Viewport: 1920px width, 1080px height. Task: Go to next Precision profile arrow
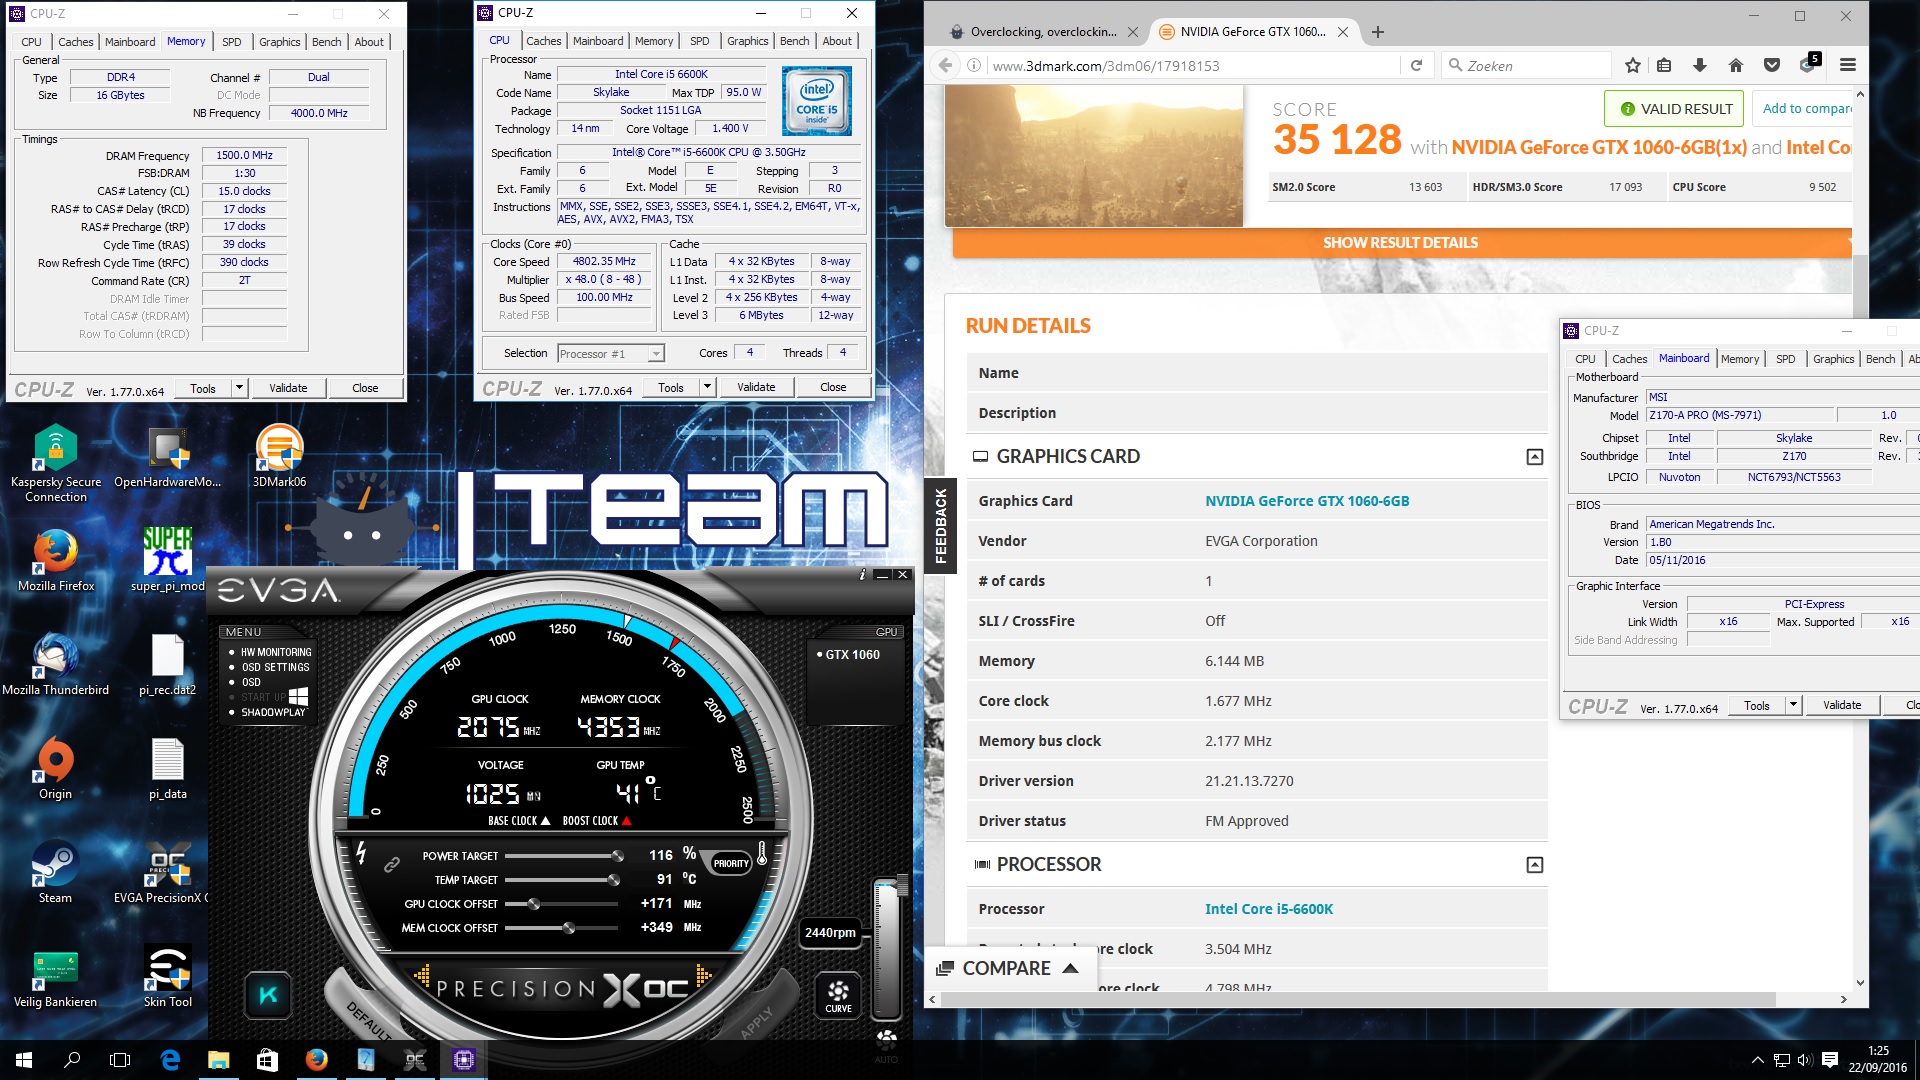704,975
